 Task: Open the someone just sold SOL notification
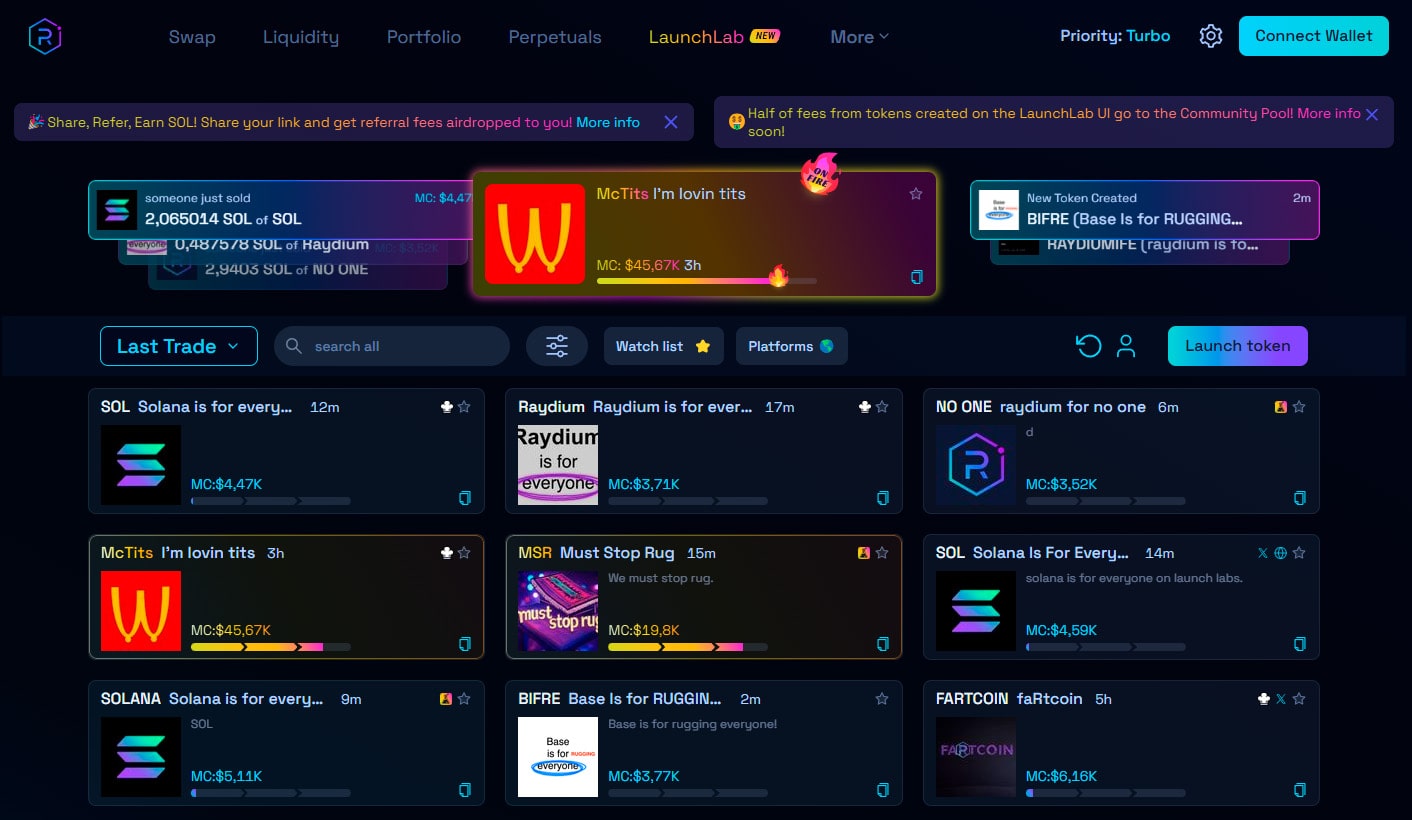(280, 210)
